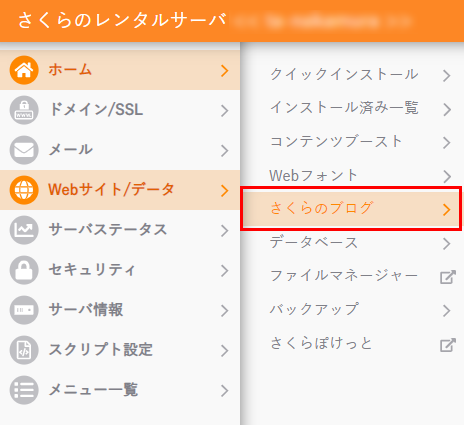Select the さくらのブログ submenu item
Image resolution: width=464 pixels, height=425 pixels.
[351, 209]
